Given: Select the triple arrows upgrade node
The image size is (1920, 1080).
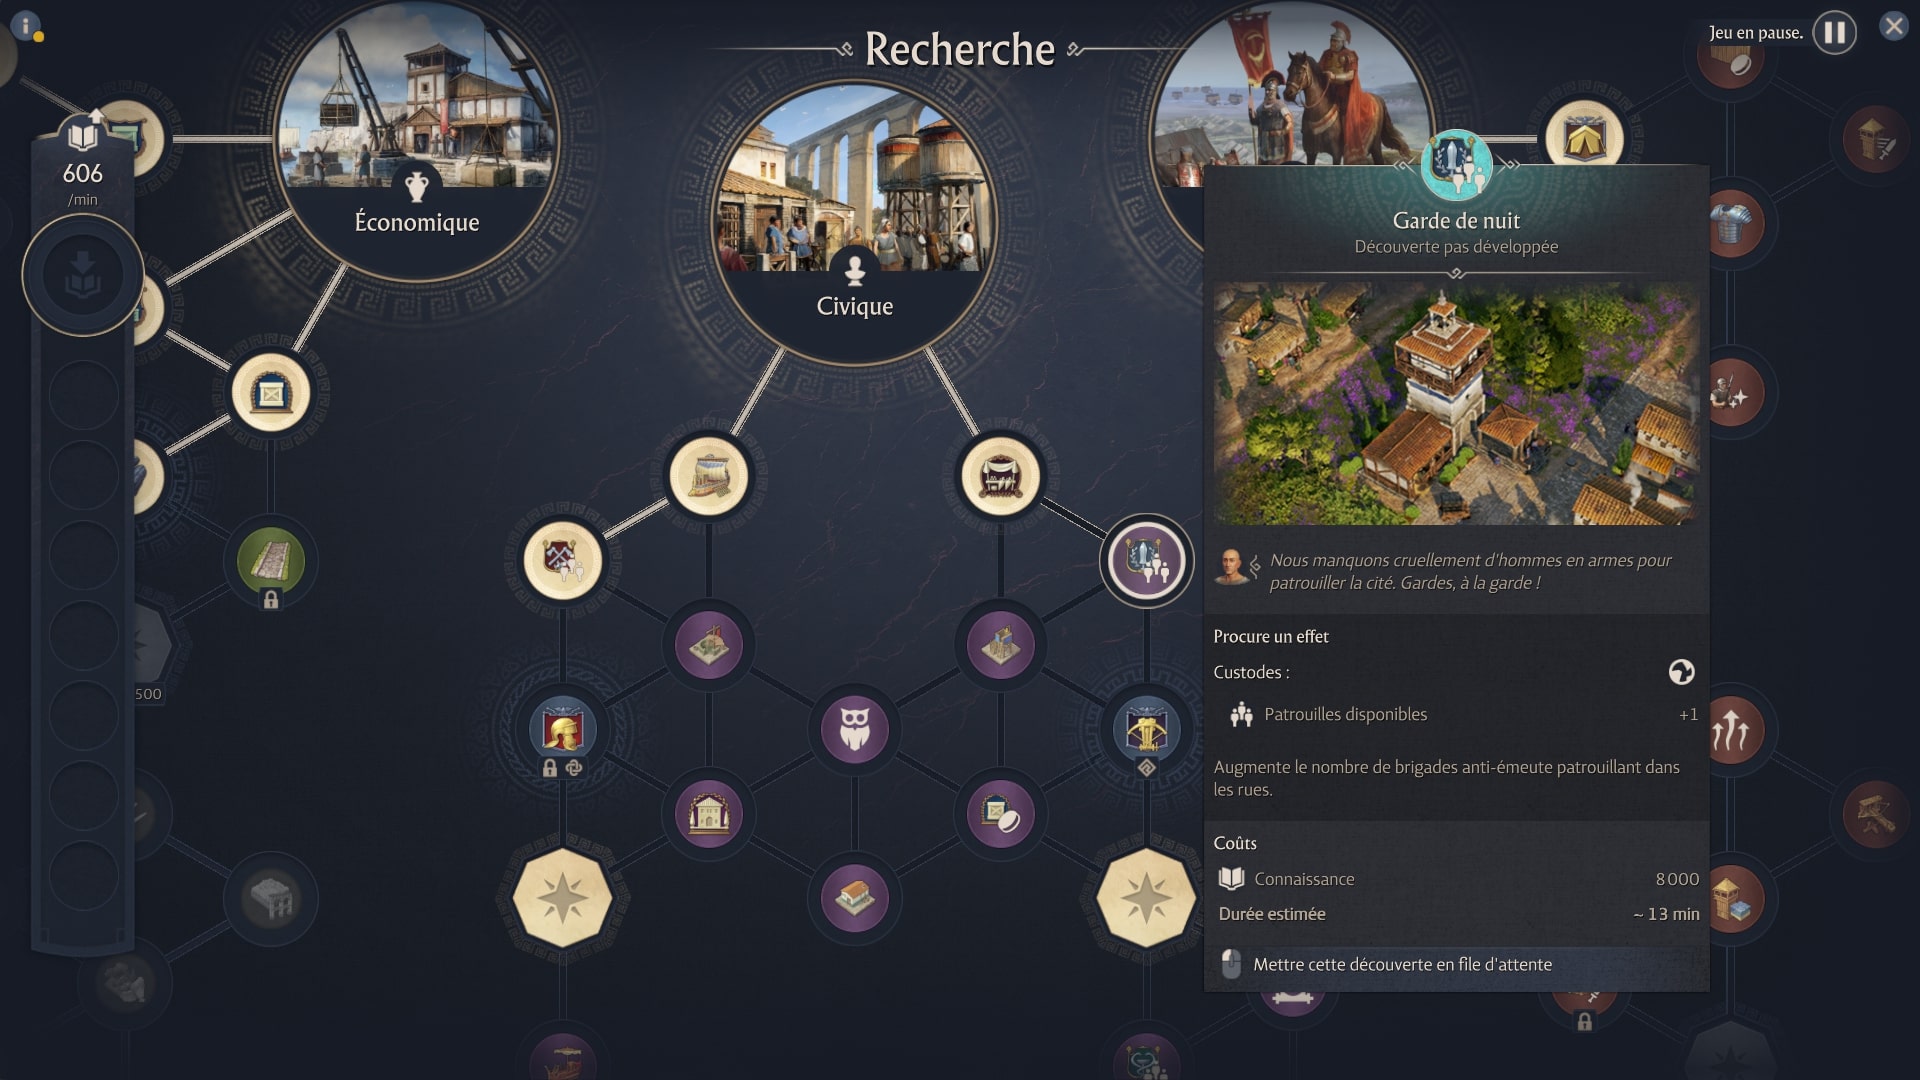Looking at the screenshot, I should (1731, 730).
